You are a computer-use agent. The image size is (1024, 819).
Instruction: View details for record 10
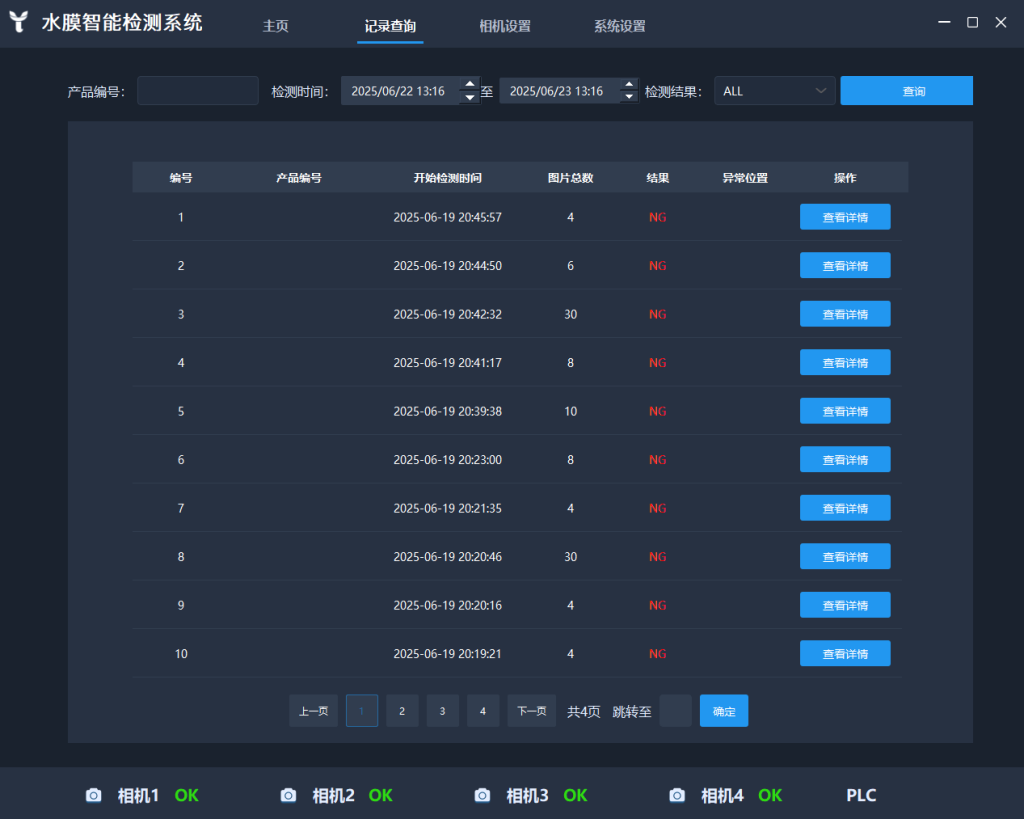[845, 653]
